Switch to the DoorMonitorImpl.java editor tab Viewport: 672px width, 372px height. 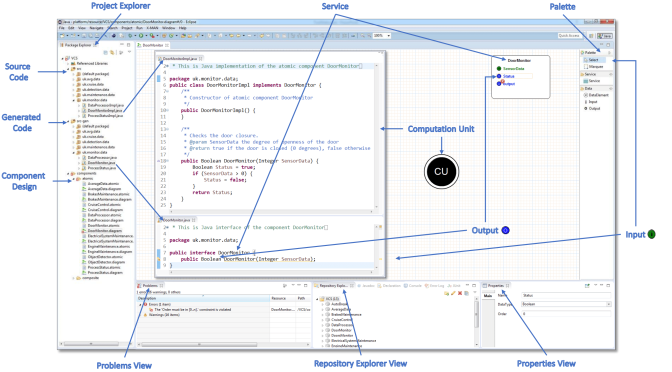[180, 58]
